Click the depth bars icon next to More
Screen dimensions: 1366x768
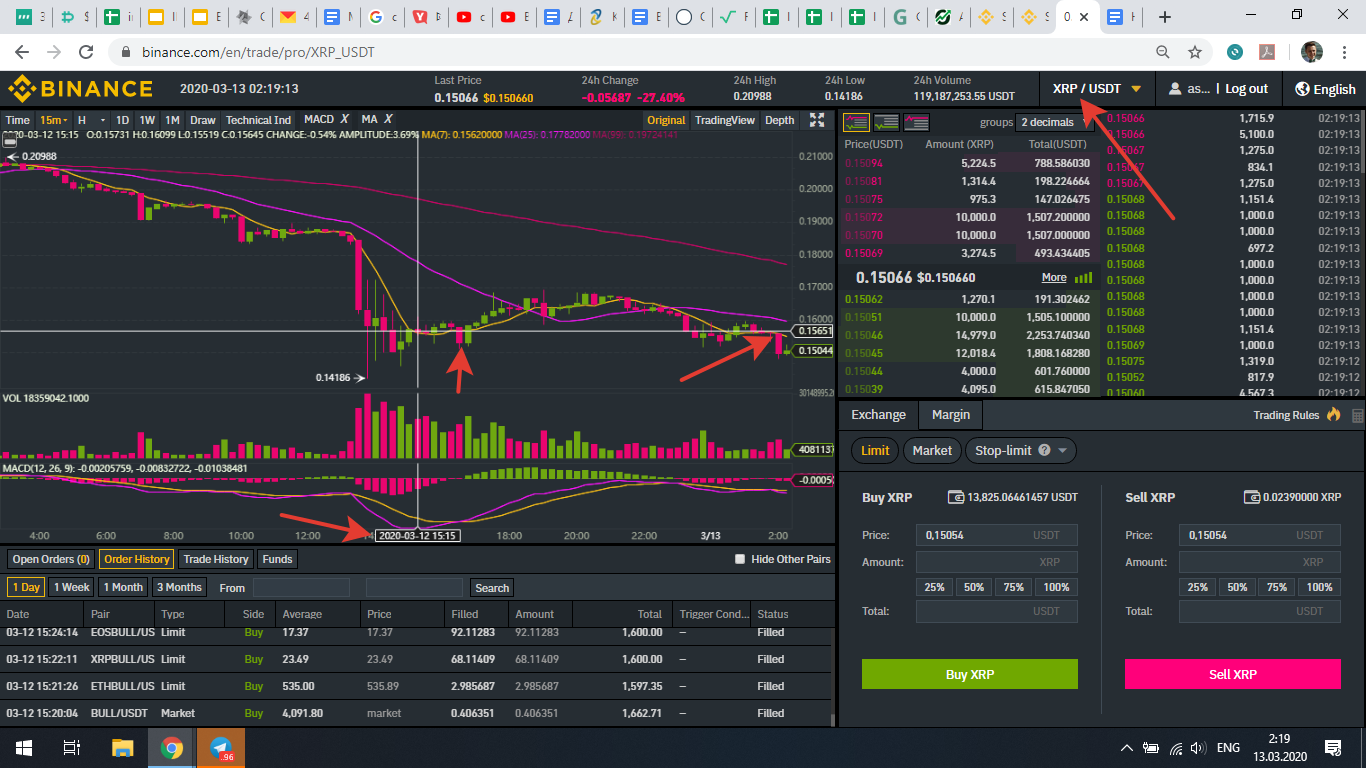tap(1083, 277)
